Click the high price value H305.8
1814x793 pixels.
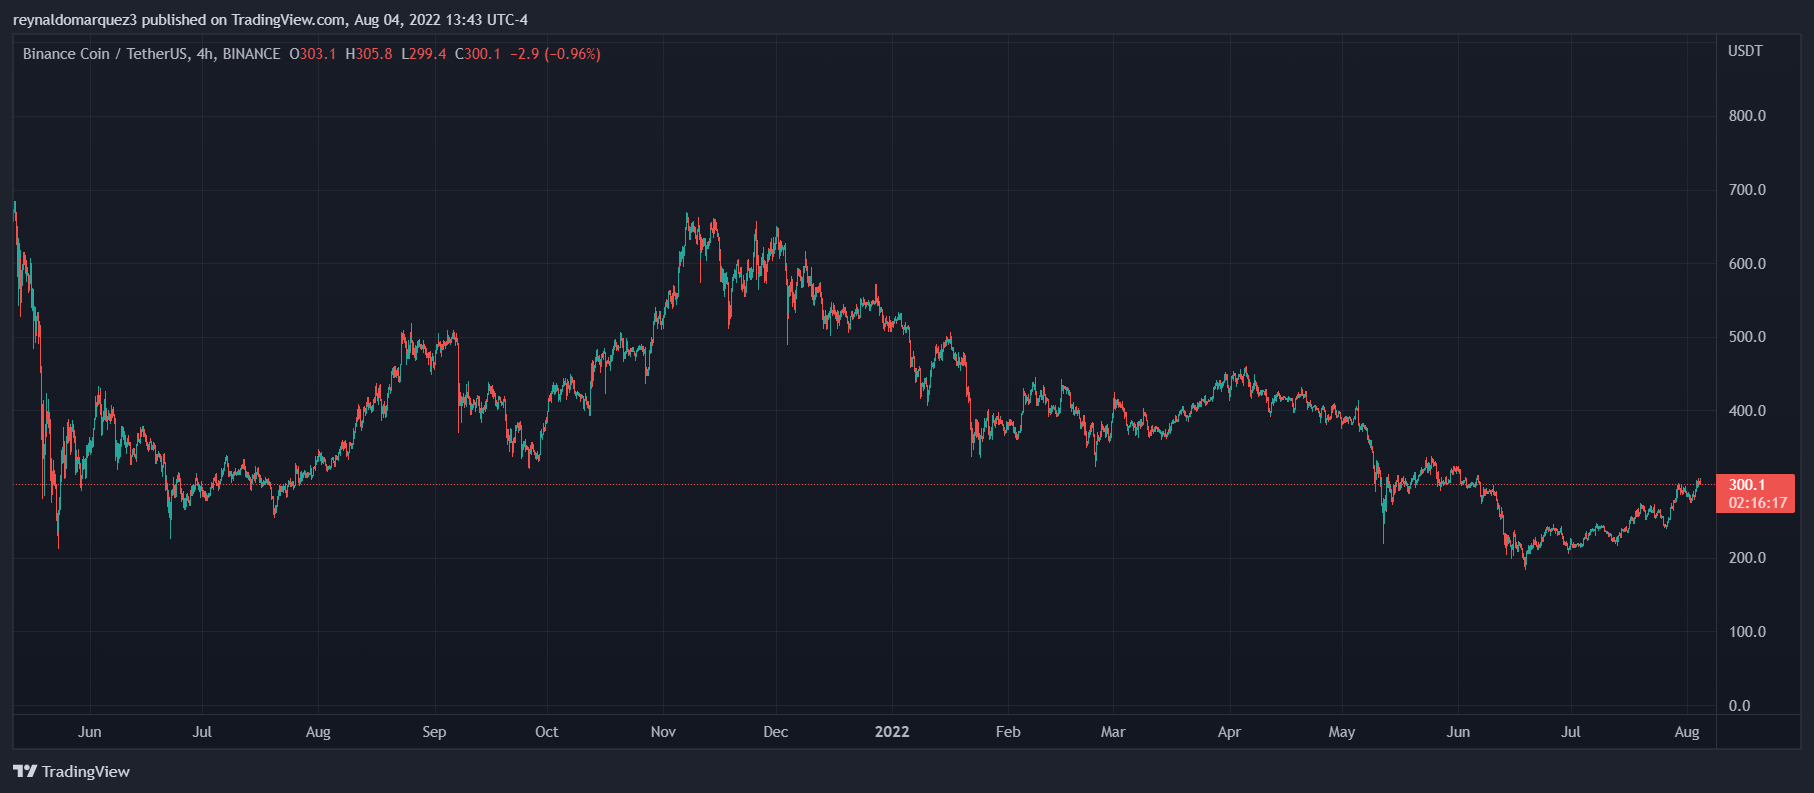(369, 54)
